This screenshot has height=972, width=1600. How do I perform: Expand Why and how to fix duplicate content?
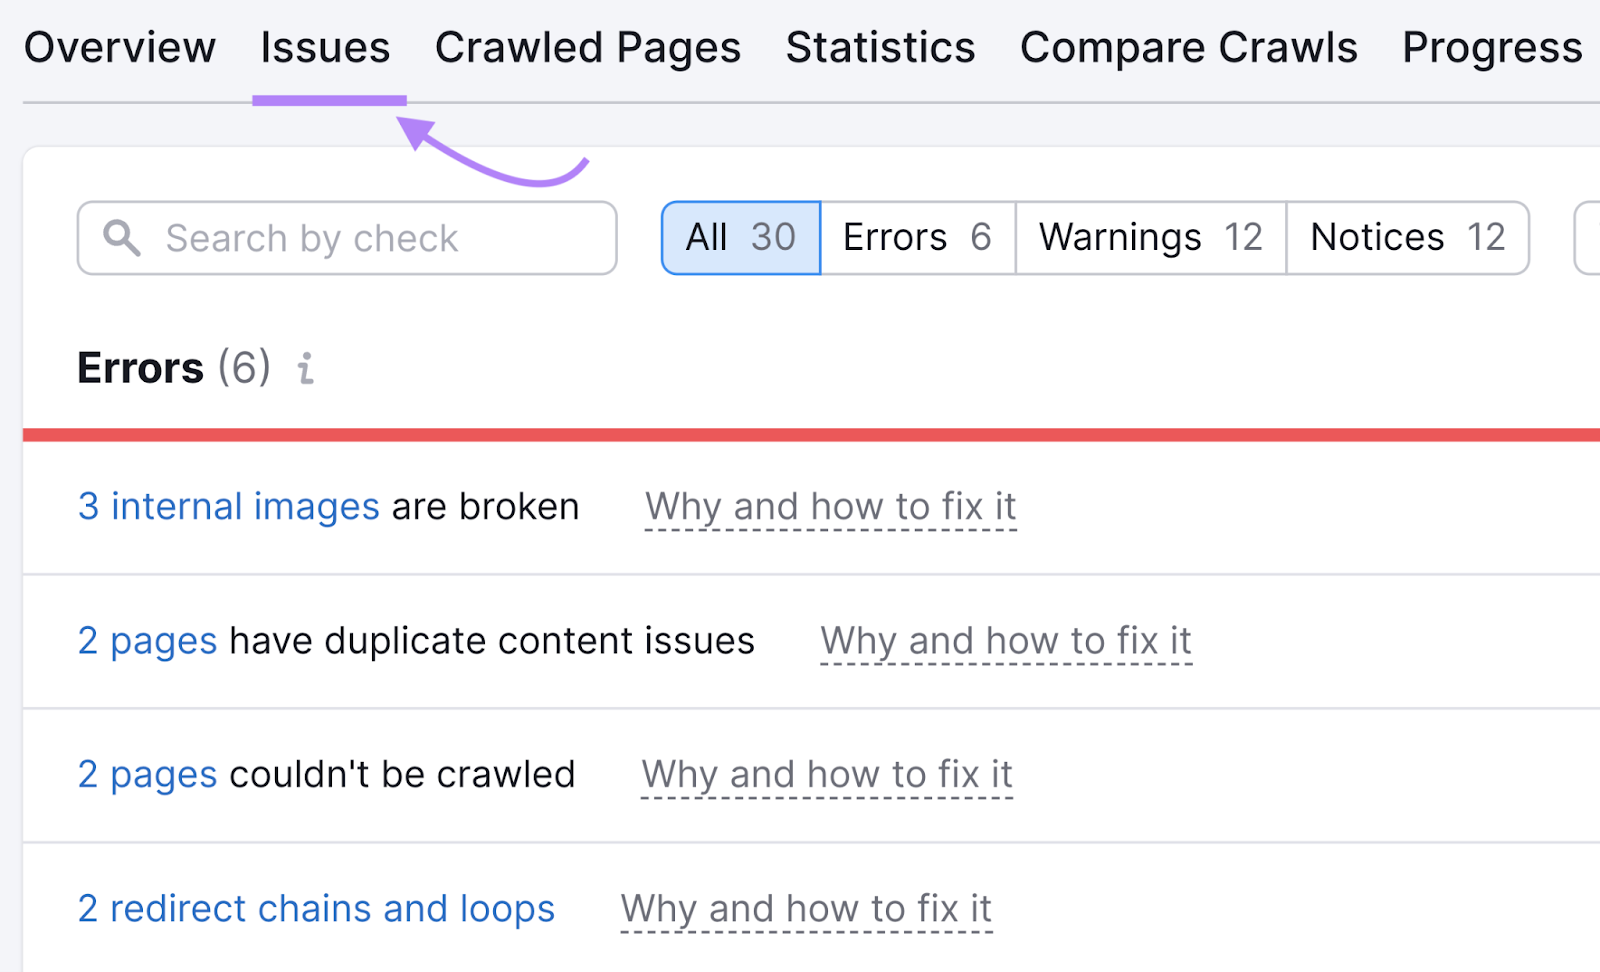coord(1005,641)
